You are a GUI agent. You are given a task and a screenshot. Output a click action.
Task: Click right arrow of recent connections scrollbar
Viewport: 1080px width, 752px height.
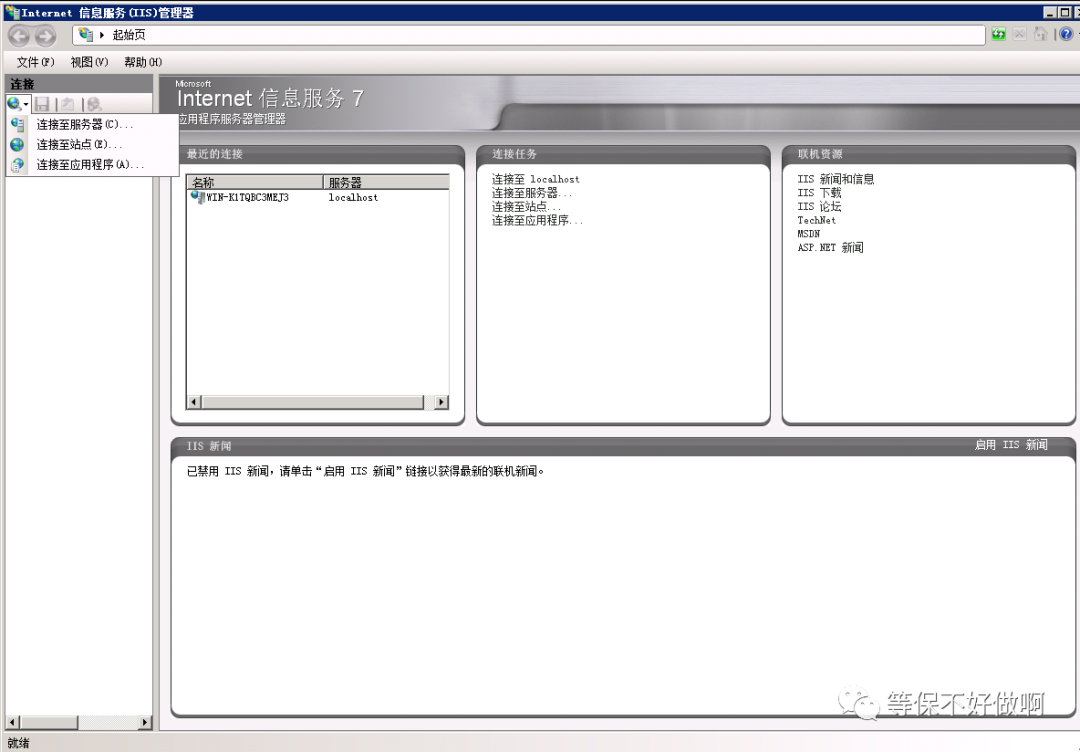click(442, 402)
